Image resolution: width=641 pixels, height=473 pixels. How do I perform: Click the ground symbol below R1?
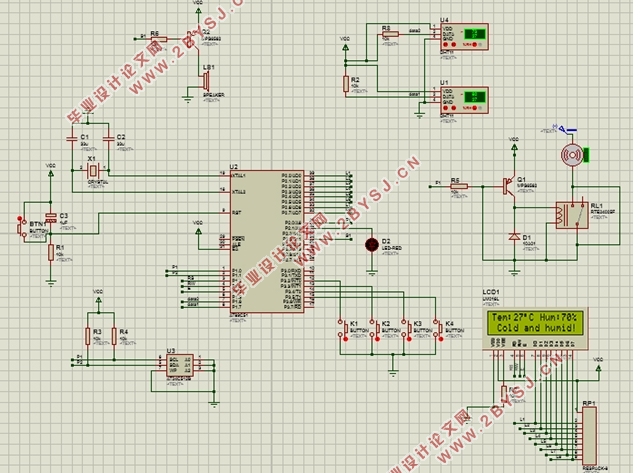coord(51,282)
